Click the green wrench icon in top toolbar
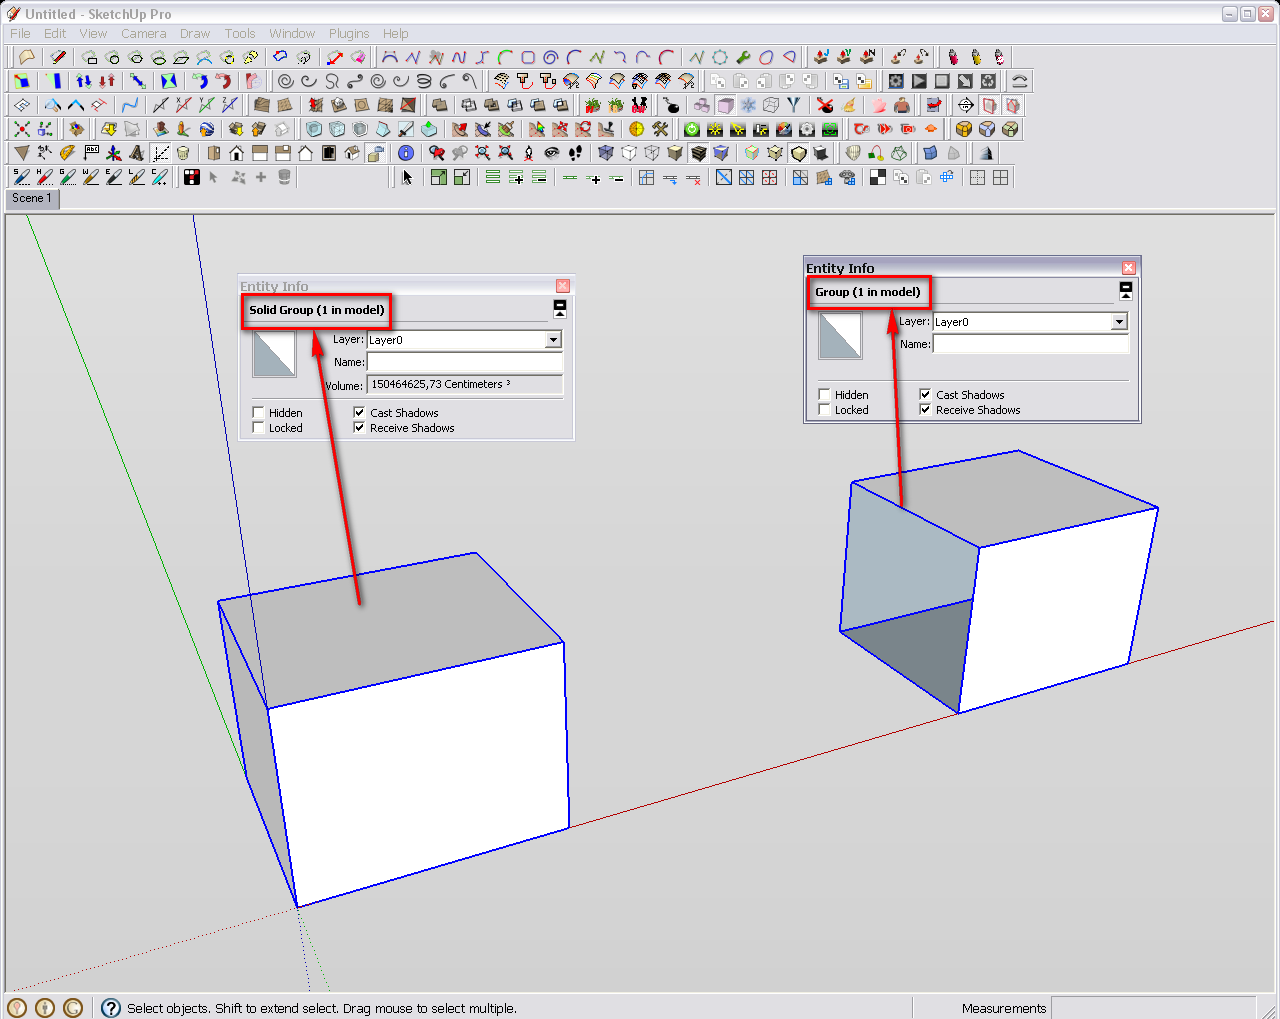Image resolution: width=1280 pixels, height=1019 pixels. click(743, 57)
